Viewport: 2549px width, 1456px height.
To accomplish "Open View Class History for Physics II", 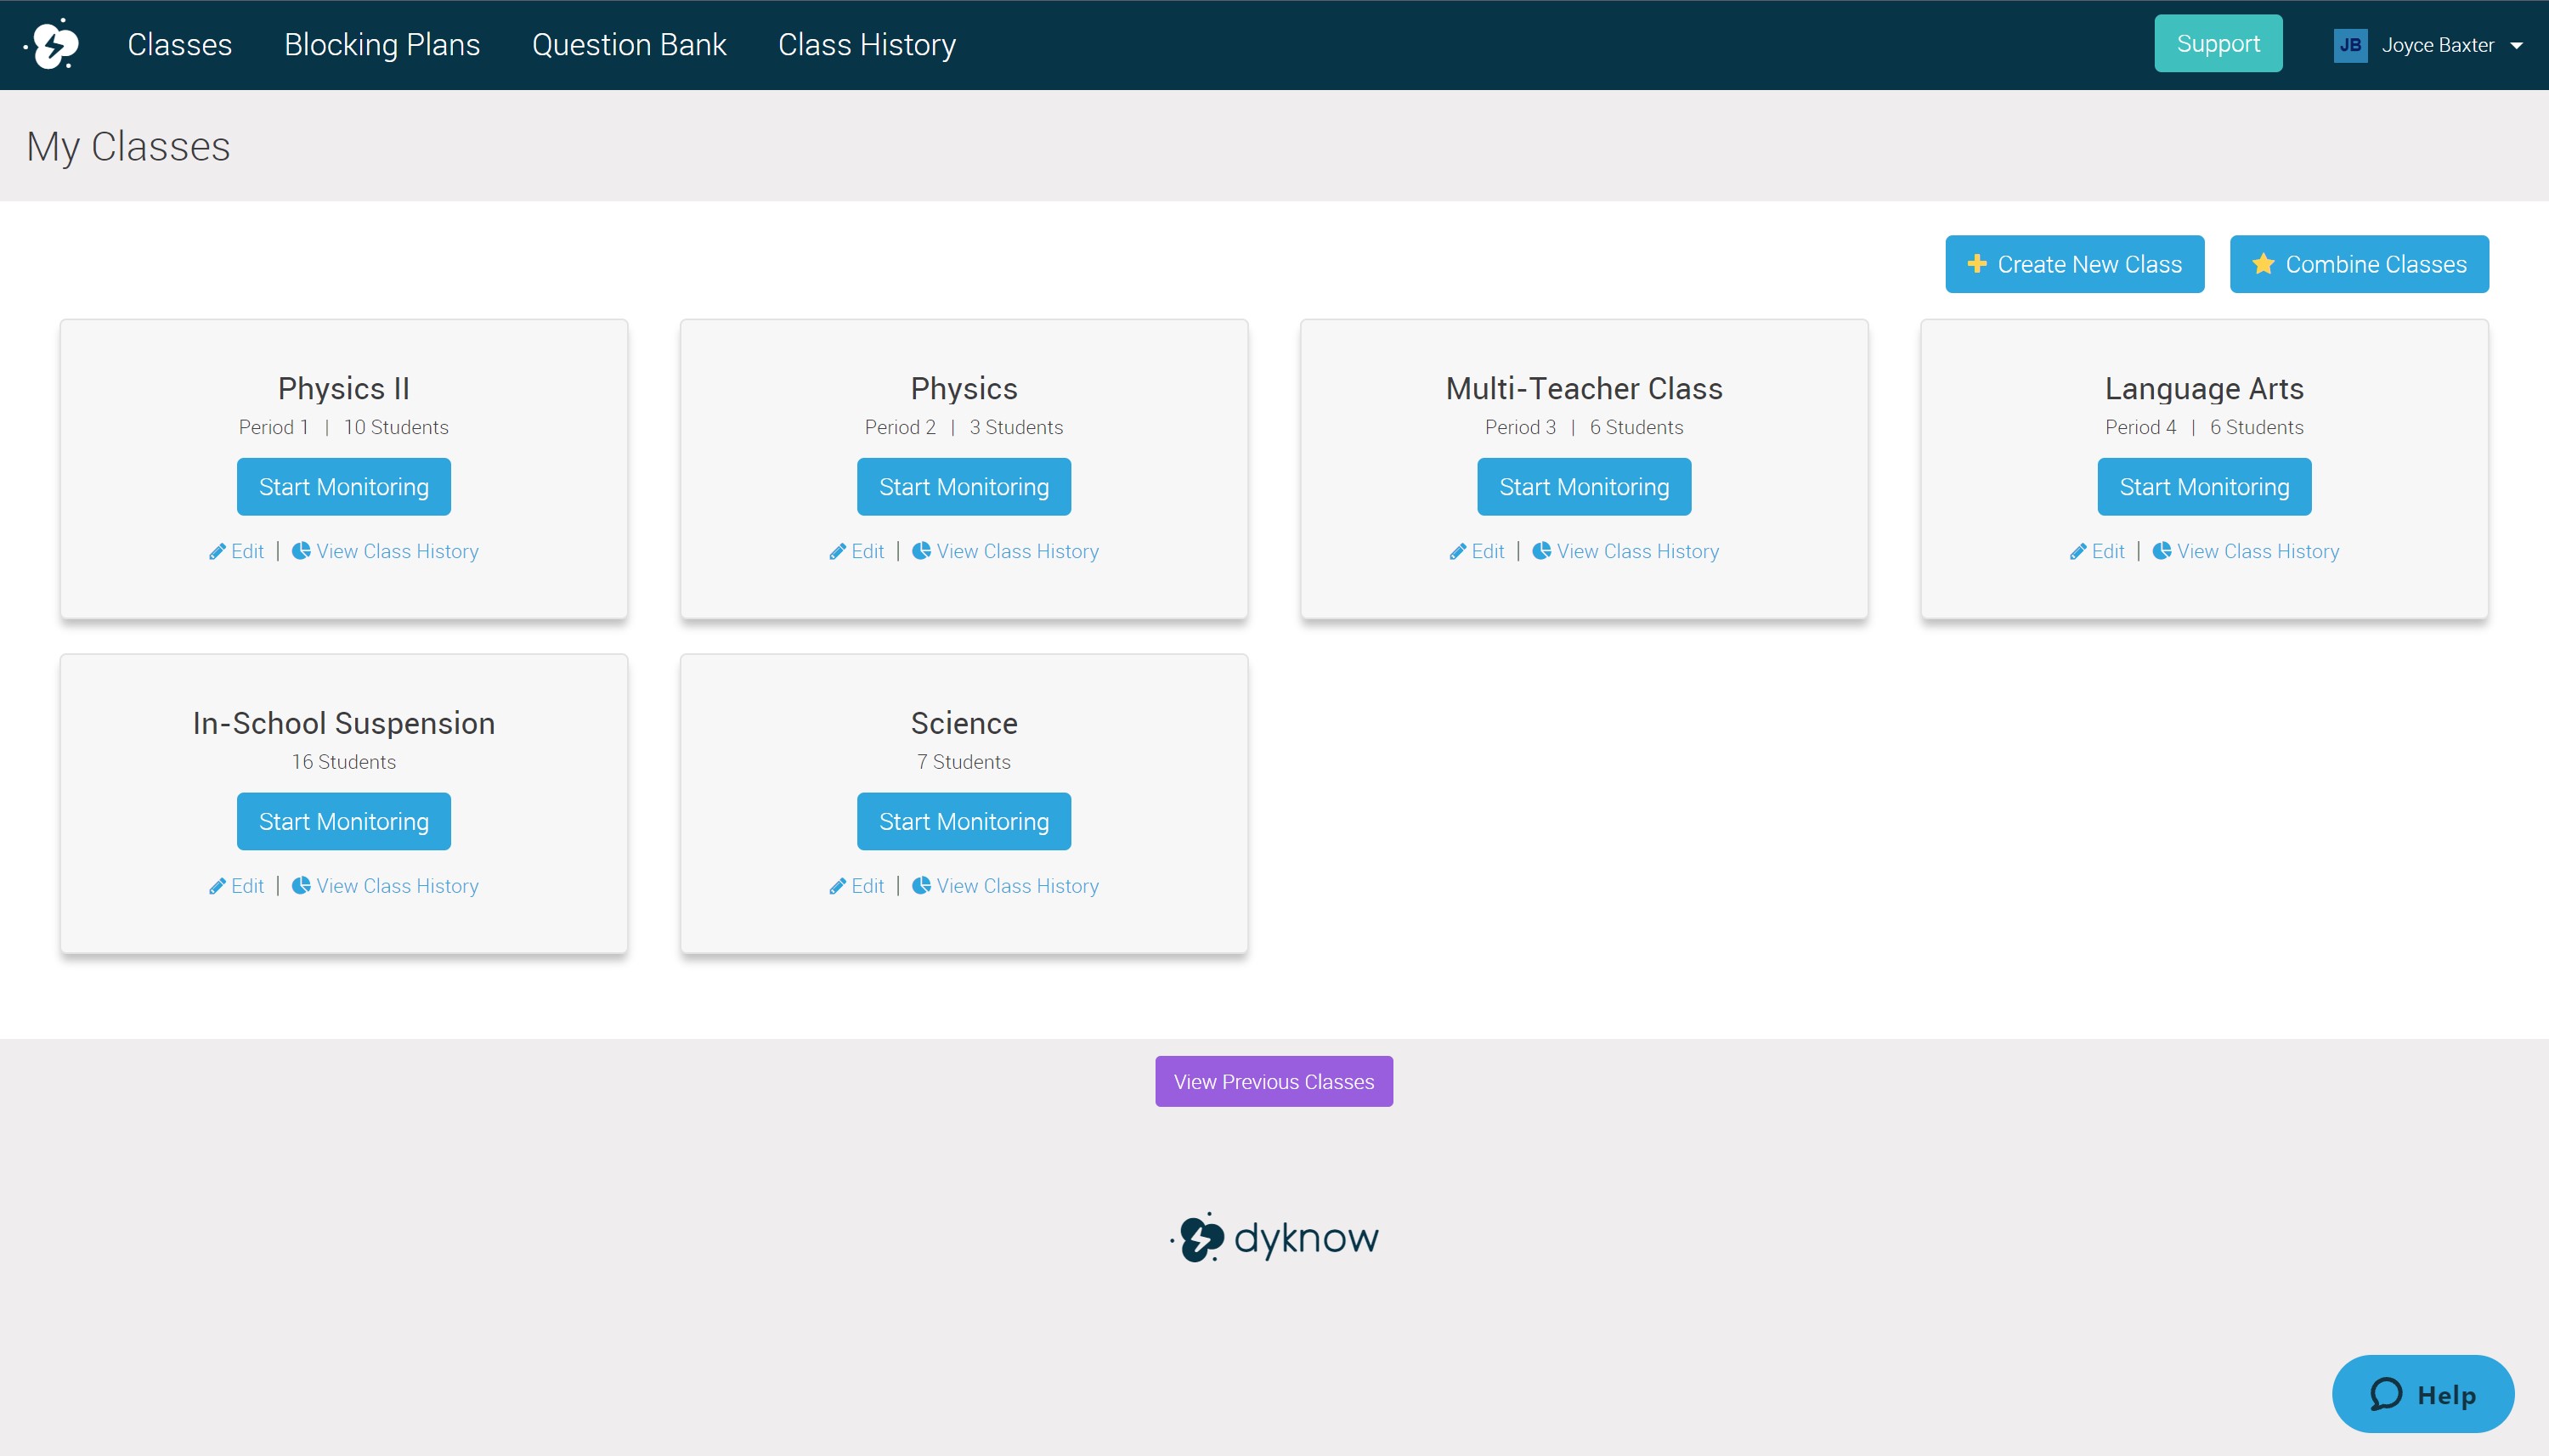I will [x=385, y=551].
